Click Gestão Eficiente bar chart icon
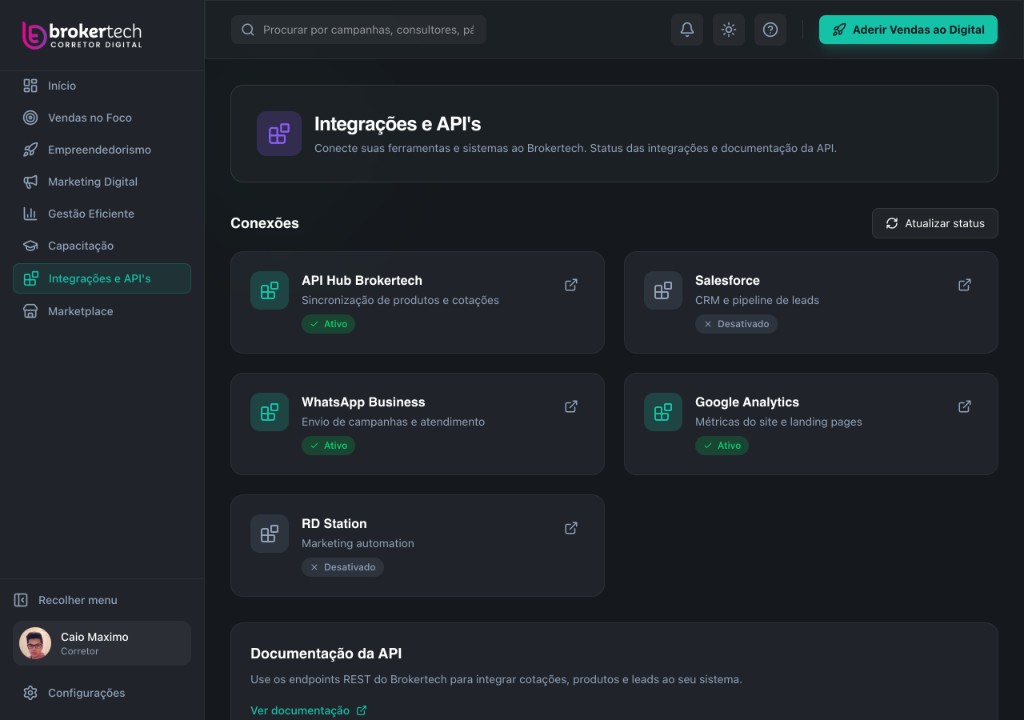1024x720 pixels. (x=30, y=214)
